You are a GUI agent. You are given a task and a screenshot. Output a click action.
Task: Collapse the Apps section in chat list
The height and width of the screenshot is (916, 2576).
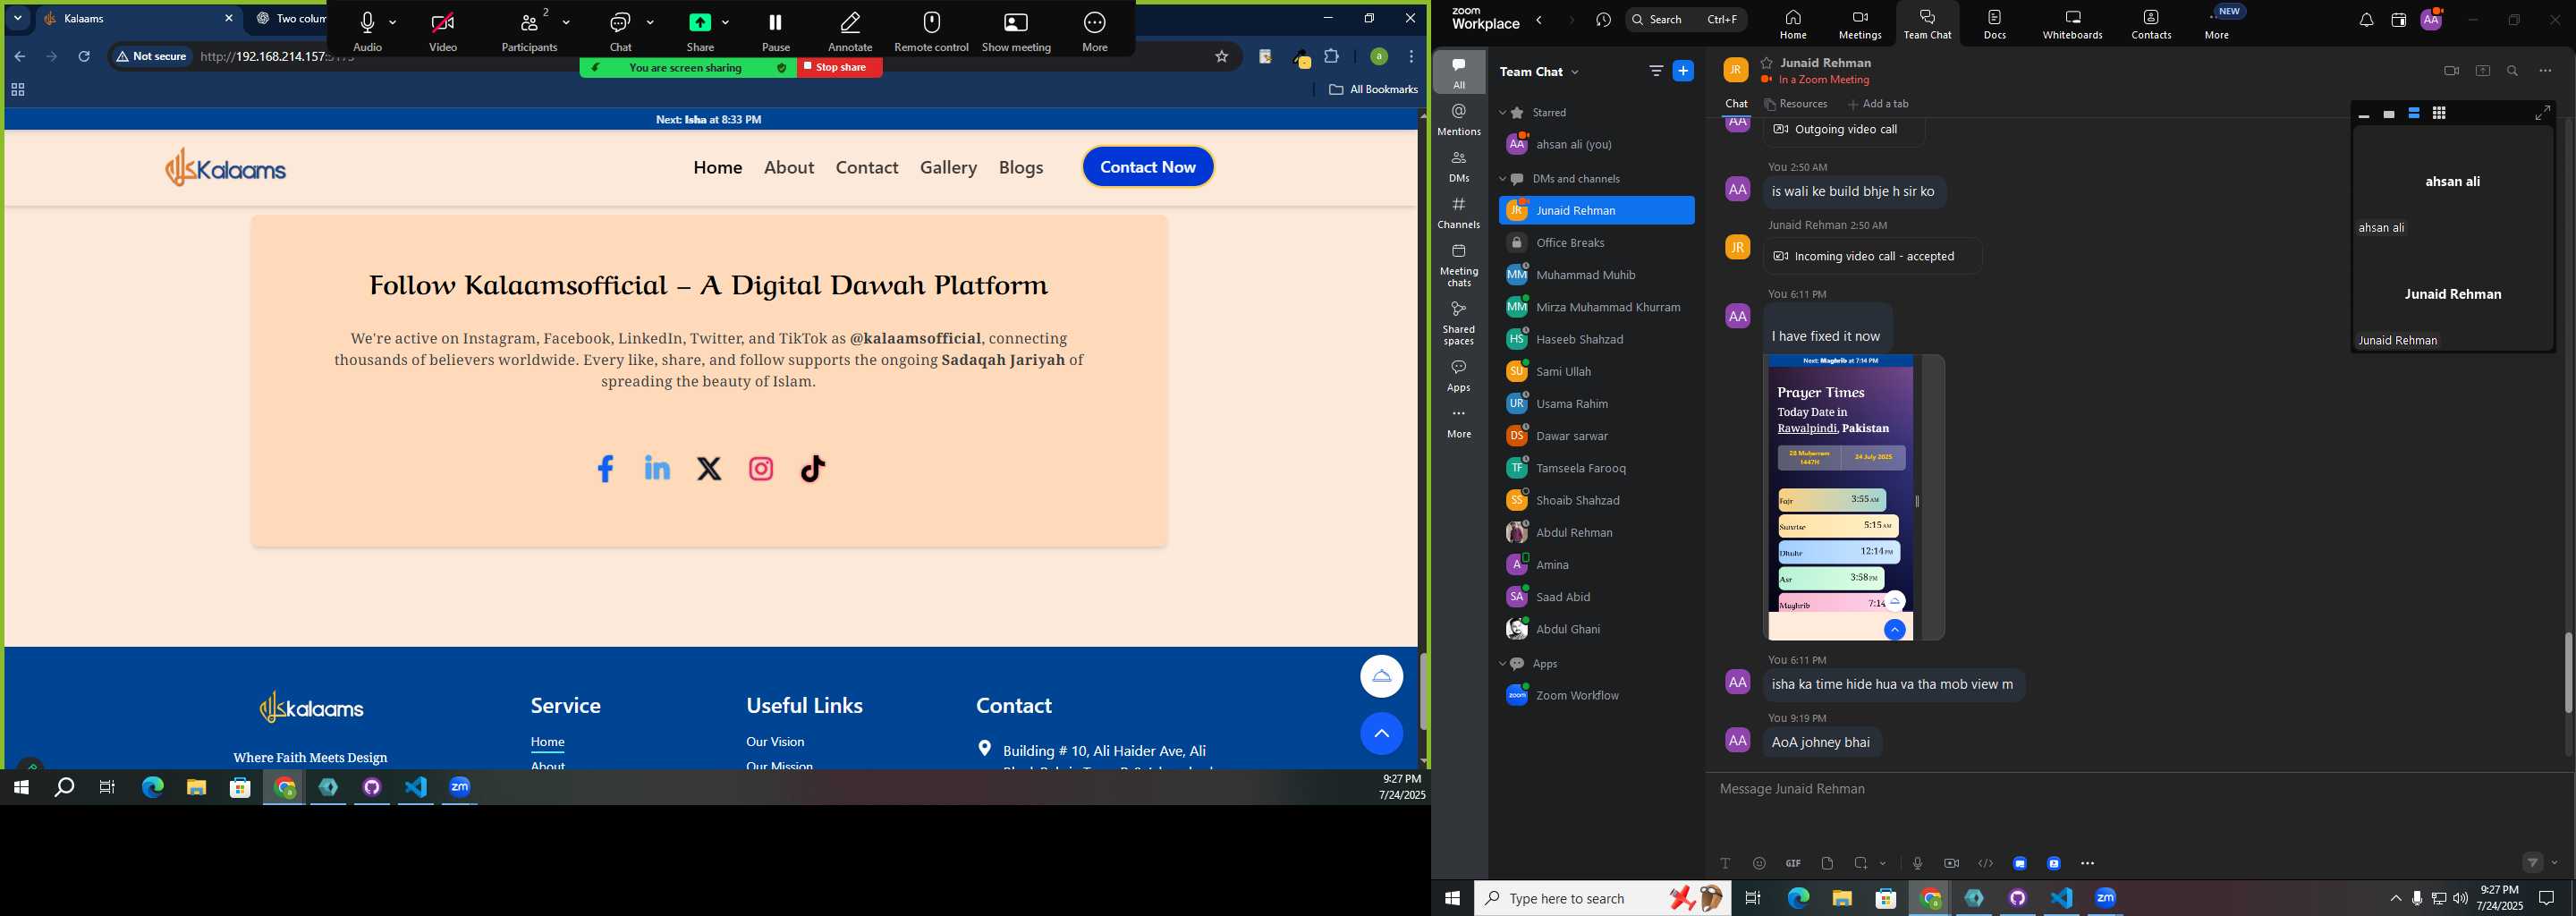pyautogui.click(x=1502, y=664)
